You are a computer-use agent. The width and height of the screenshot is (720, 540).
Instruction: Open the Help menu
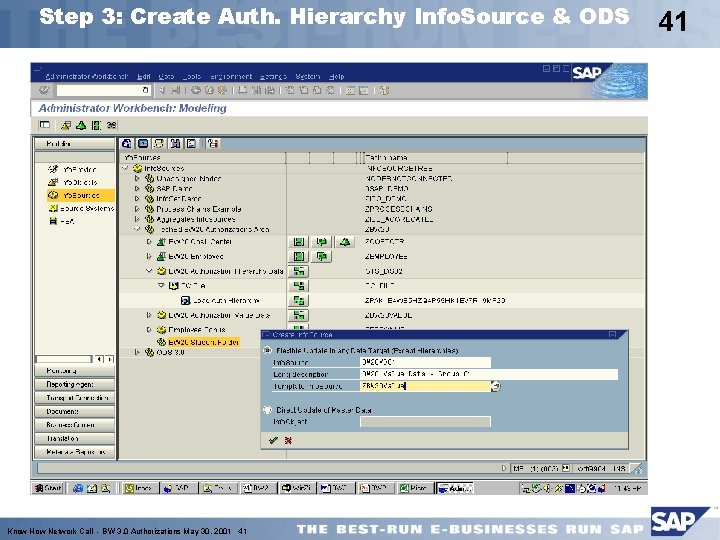tap(336, 76)
